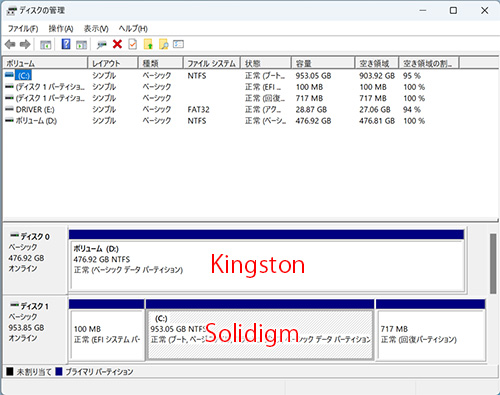This screenshot has width=500, height=395.
Task: Select the ディスク 1 header panel
Action: tap(35, 329)
